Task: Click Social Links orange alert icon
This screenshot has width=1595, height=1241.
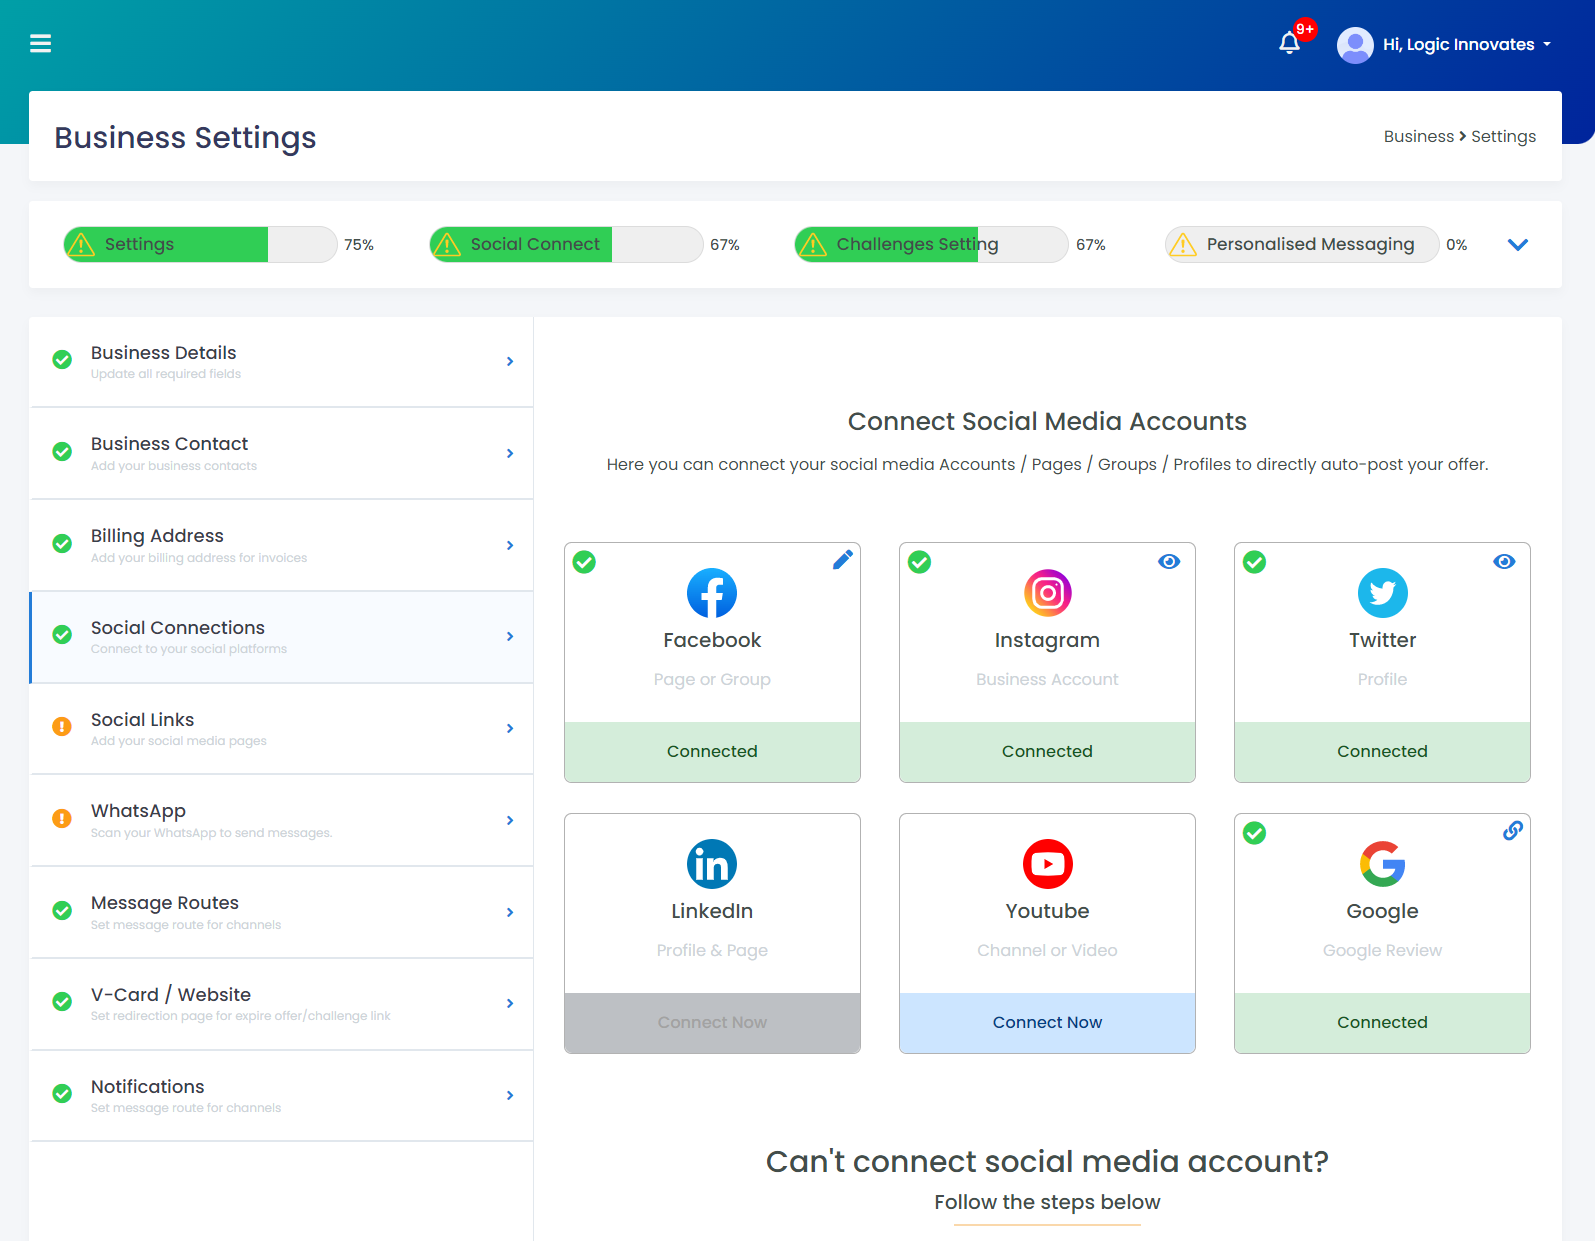Action: pyautogui.click(x=62, y=726)
